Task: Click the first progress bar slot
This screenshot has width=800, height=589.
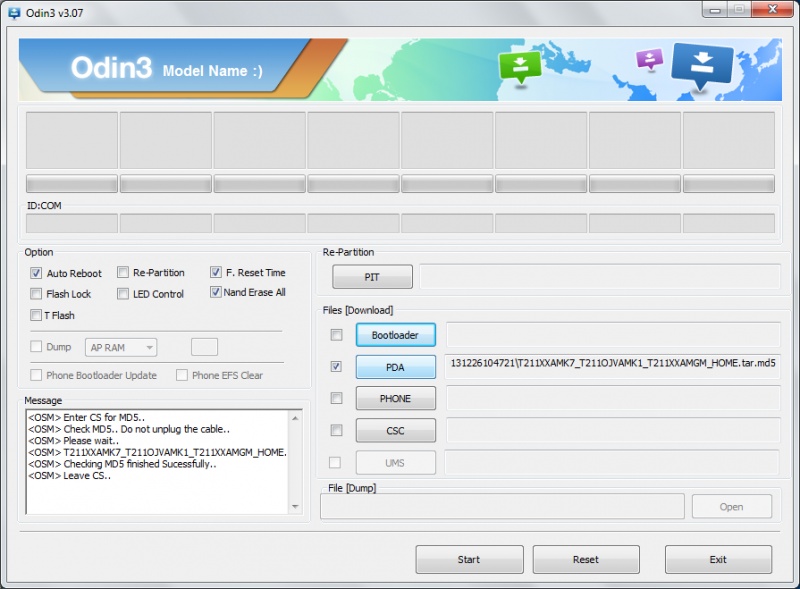Action: [x=72, y=184]
